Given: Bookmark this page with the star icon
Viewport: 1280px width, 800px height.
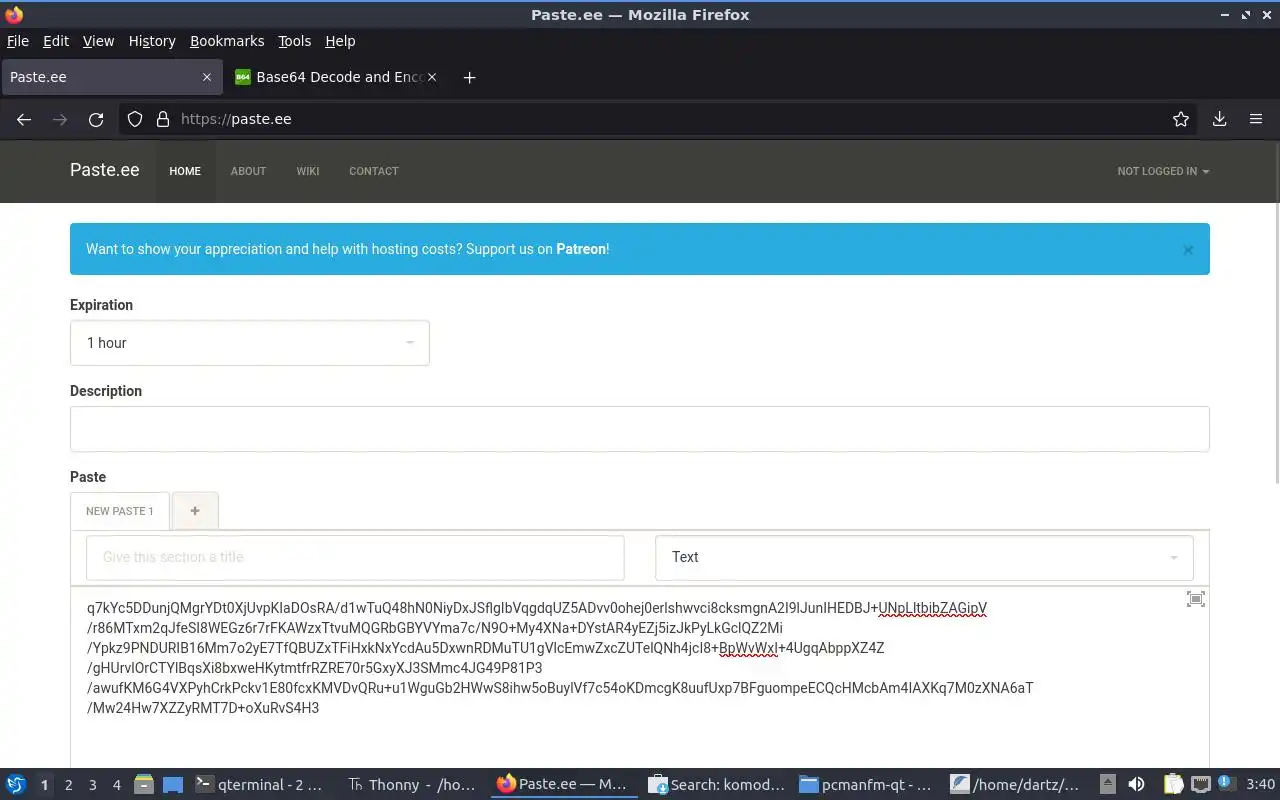Looking at the screenshot, I should [1181, 119].
